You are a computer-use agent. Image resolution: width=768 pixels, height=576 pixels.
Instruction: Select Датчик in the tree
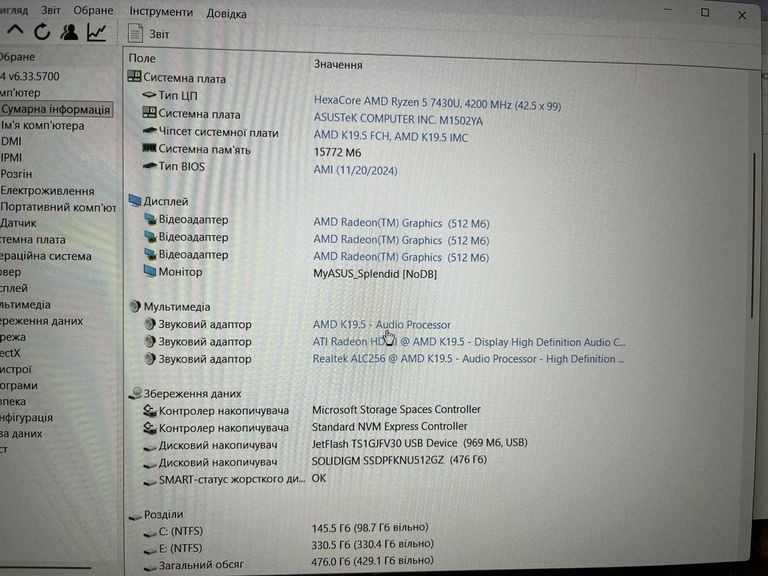[x=18, y=223]
